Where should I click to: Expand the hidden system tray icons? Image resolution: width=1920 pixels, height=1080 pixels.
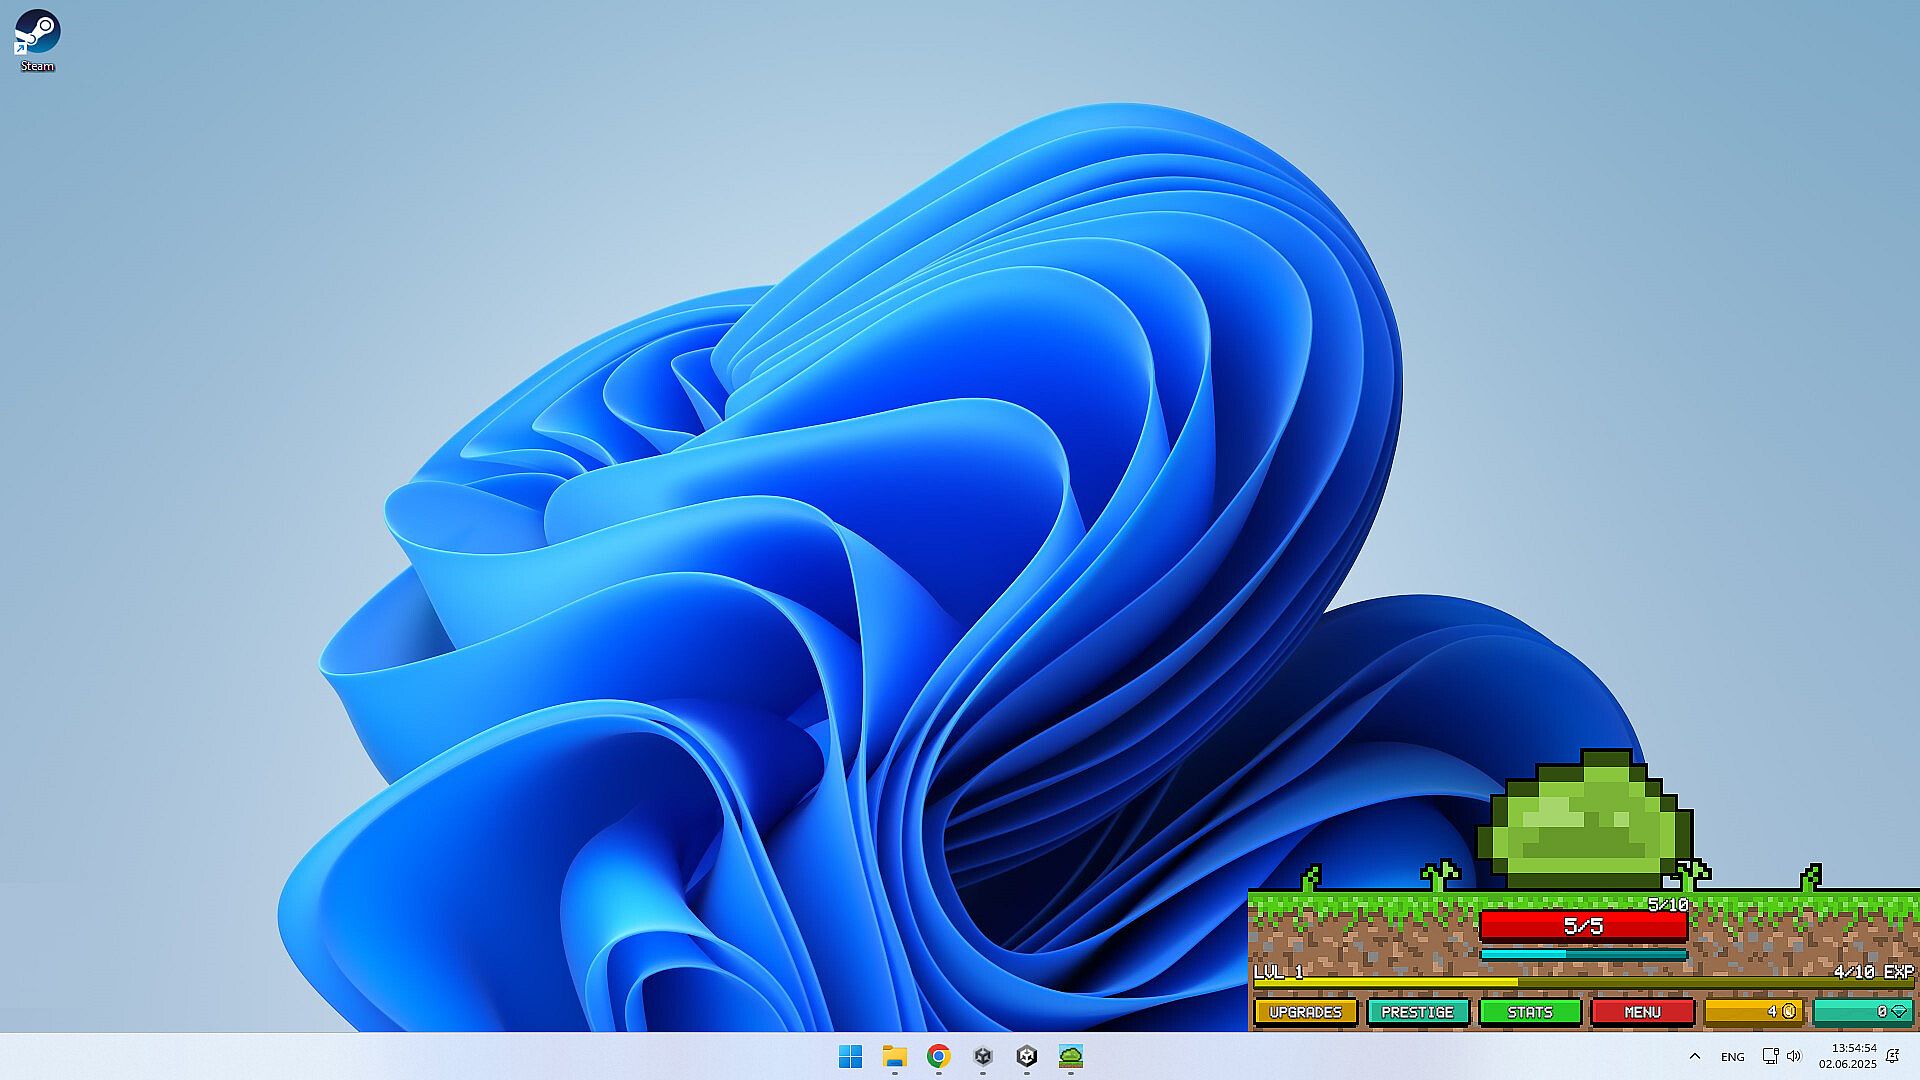pyautogui.click(x=1694, y=1056)
